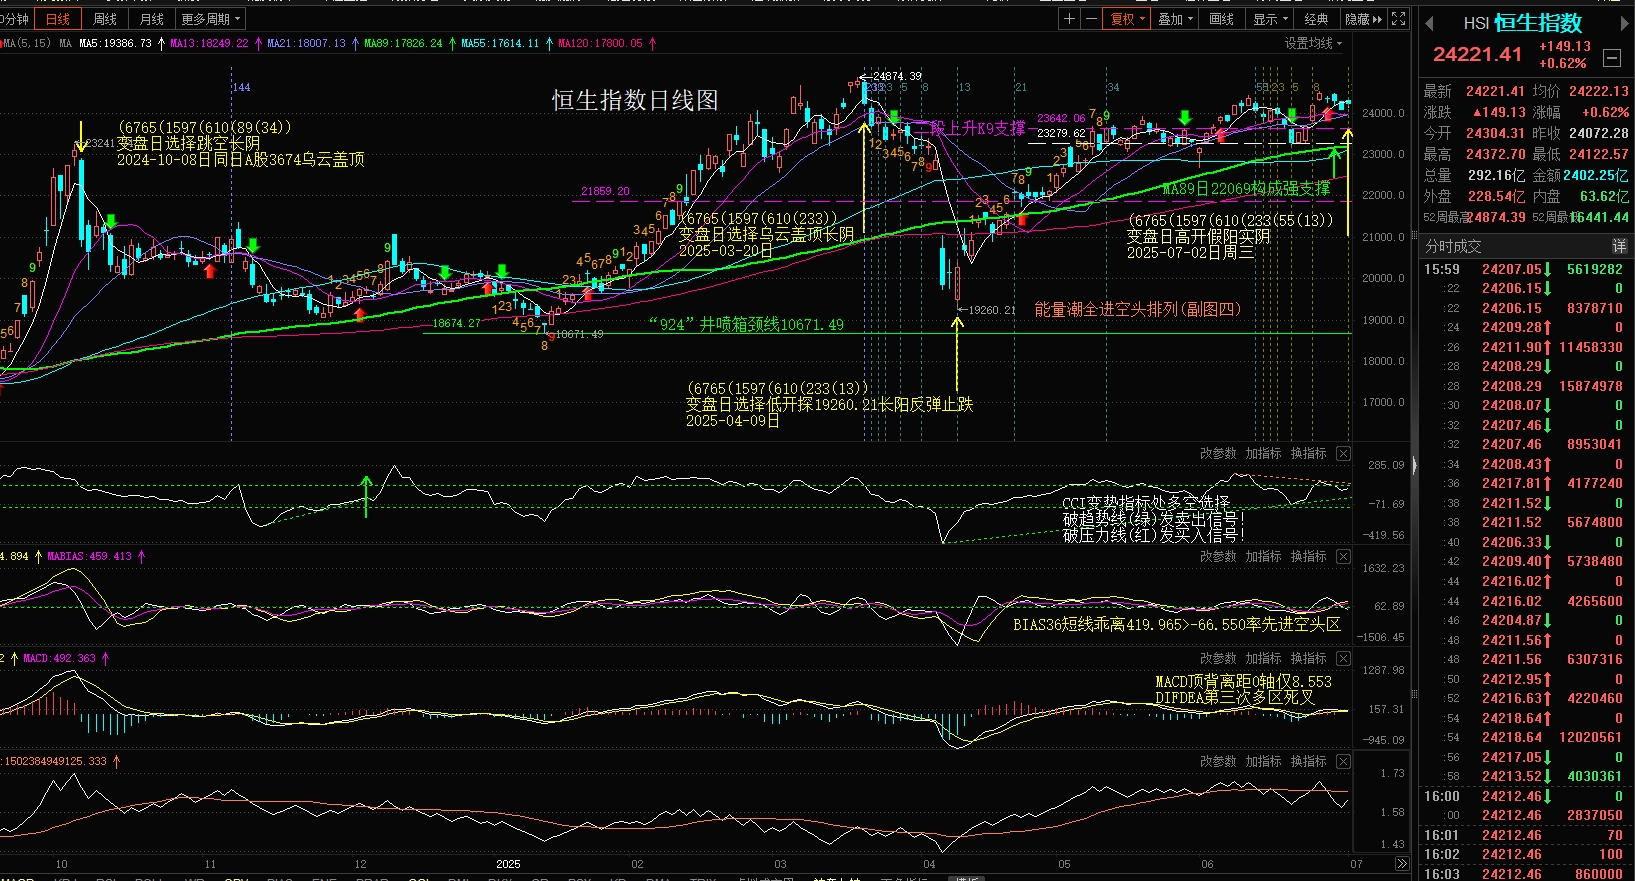
Task: Click the 分时成交 section header
Action: (x=1453, y=246)
